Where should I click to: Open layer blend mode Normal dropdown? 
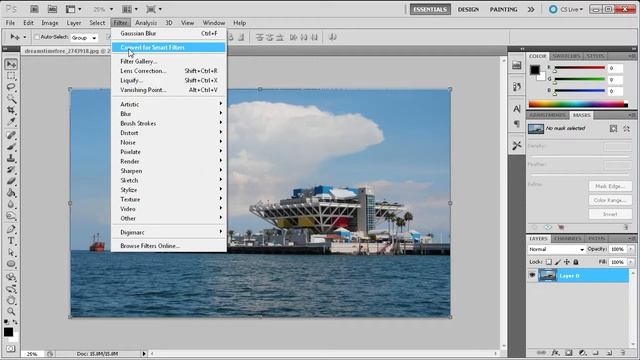coord(556,249)
